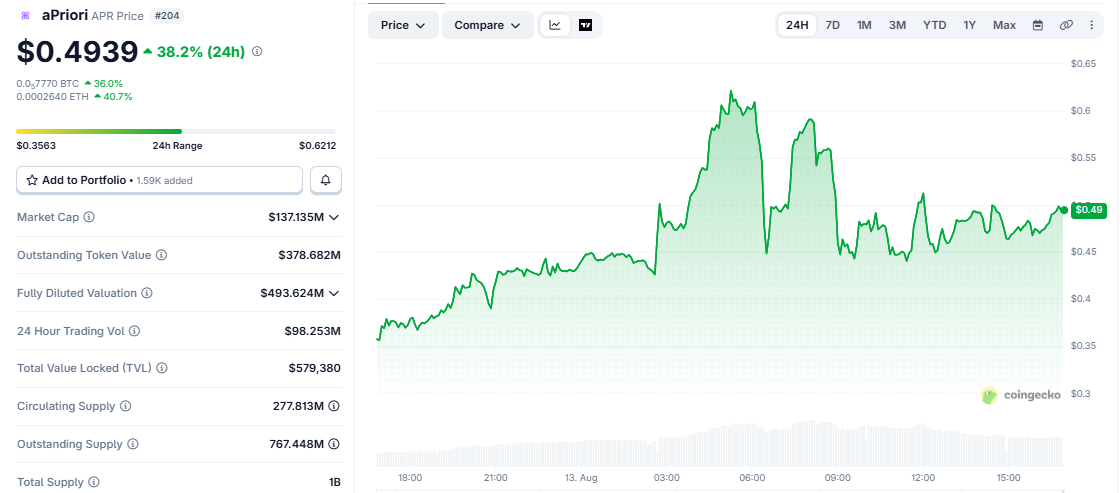Switch to TradingView chart icon

586,25
